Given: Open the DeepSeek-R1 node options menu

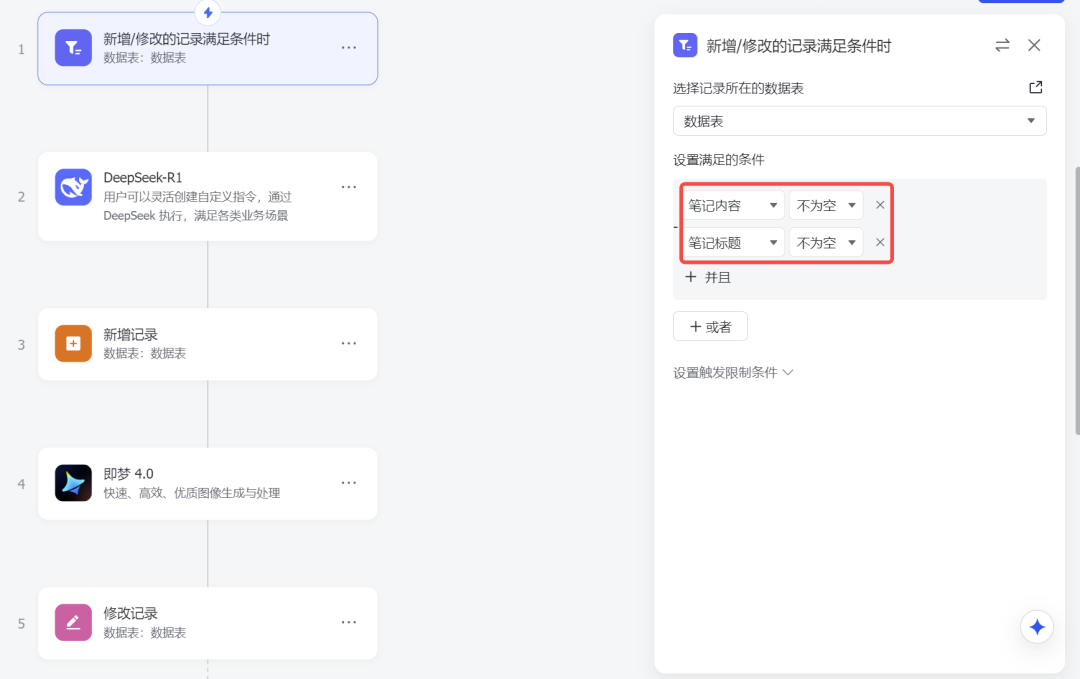Looking at the screenshot, I should [x=348, y=186].
